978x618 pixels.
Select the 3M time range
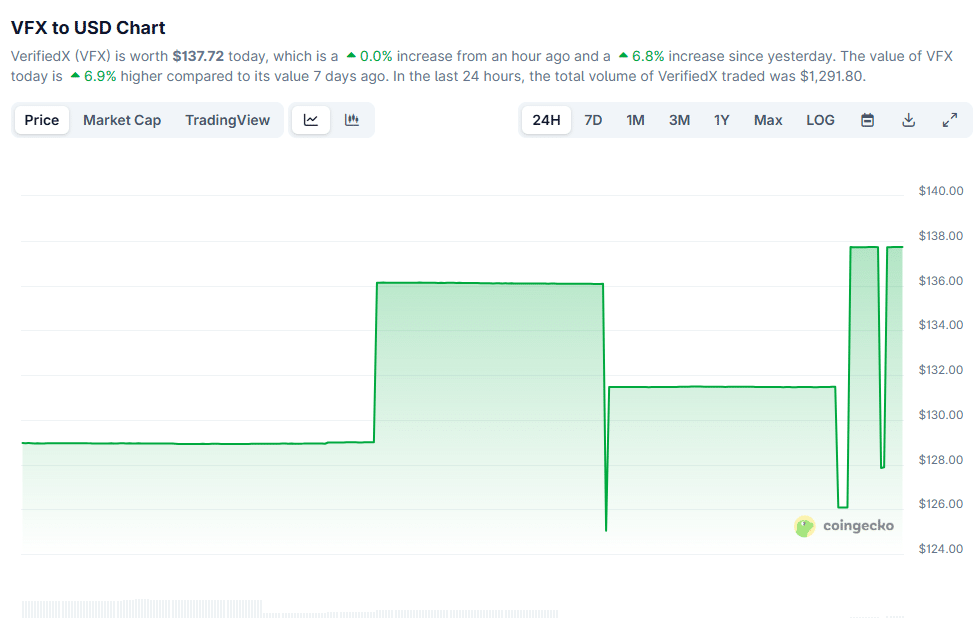[x=679, y=119]
